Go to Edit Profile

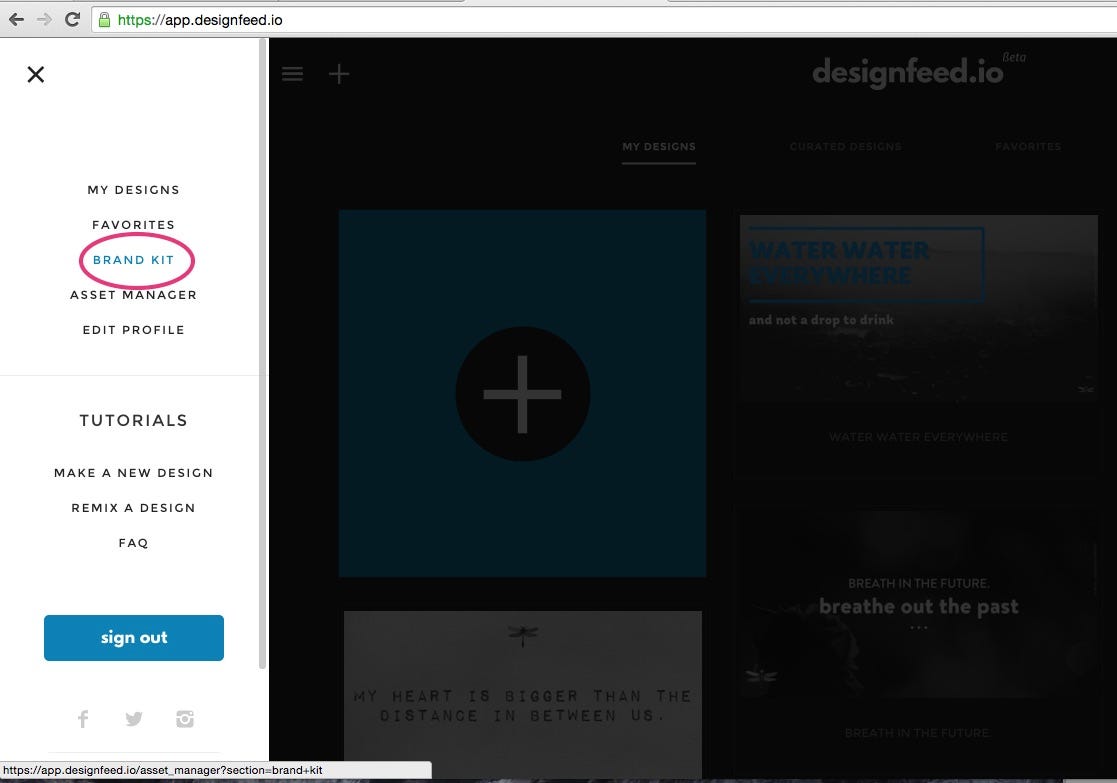click(133, 329)
